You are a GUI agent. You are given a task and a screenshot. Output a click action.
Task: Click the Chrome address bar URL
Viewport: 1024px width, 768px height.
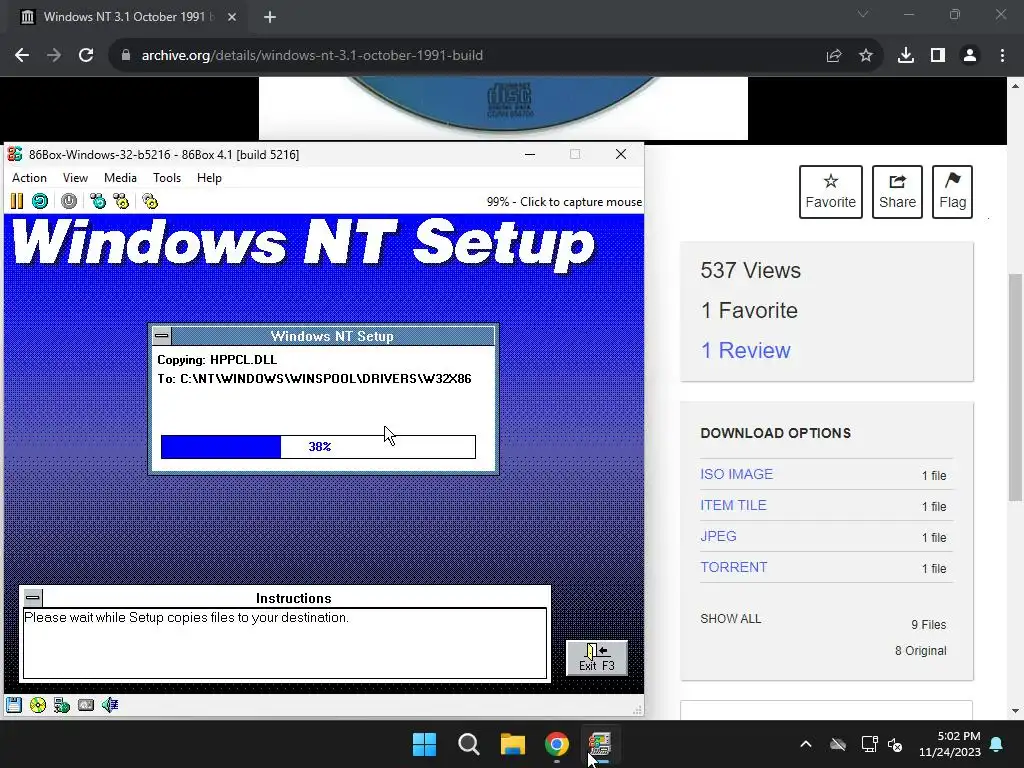coord(312,56)
